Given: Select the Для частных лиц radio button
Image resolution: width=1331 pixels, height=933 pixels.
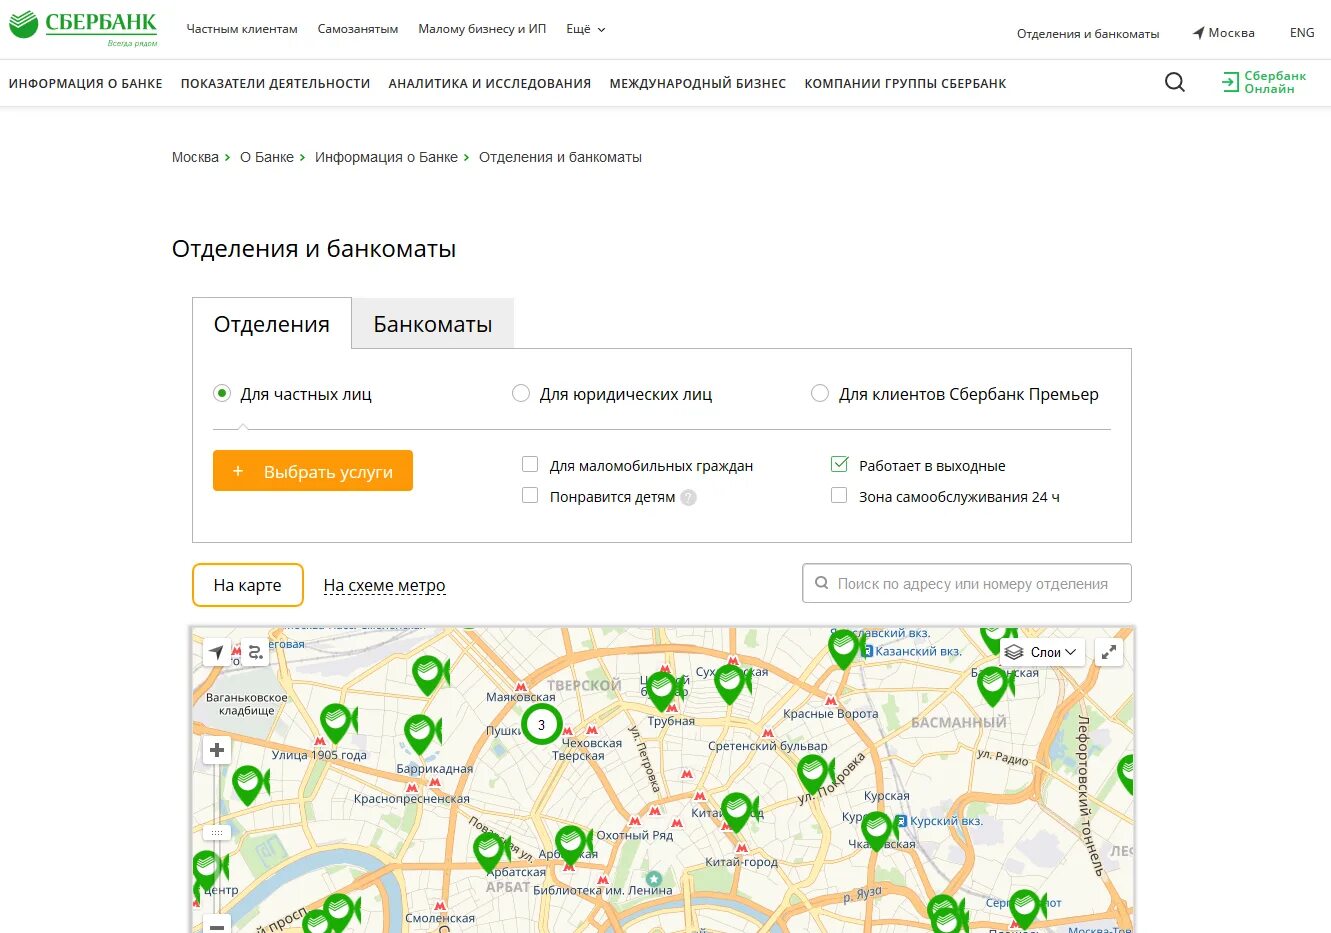Looking at the screenshot, I should 222,393.
